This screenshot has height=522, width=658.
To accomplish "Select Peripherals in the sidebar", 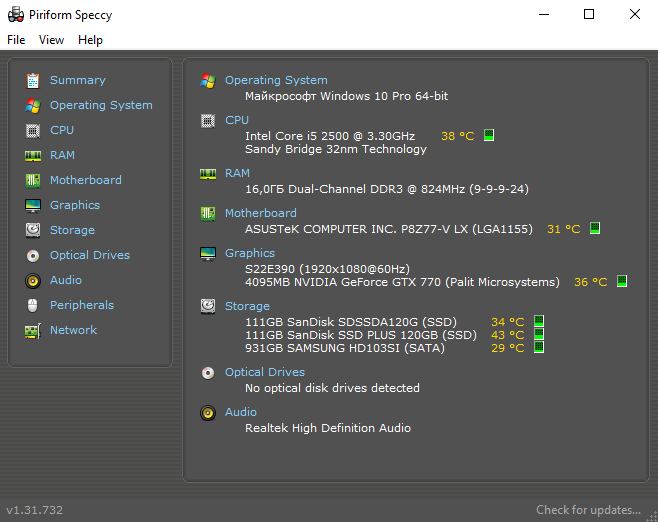I will (x=82, y=305).
